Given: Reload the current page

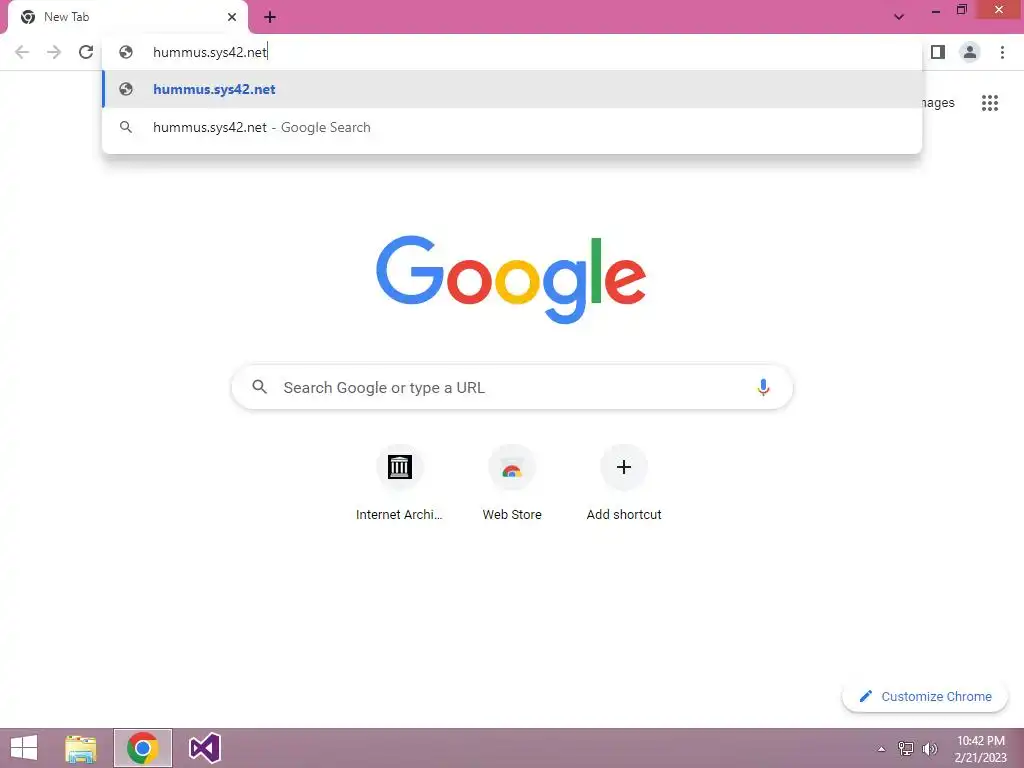Looking at the screenshot, I should 86,52.
